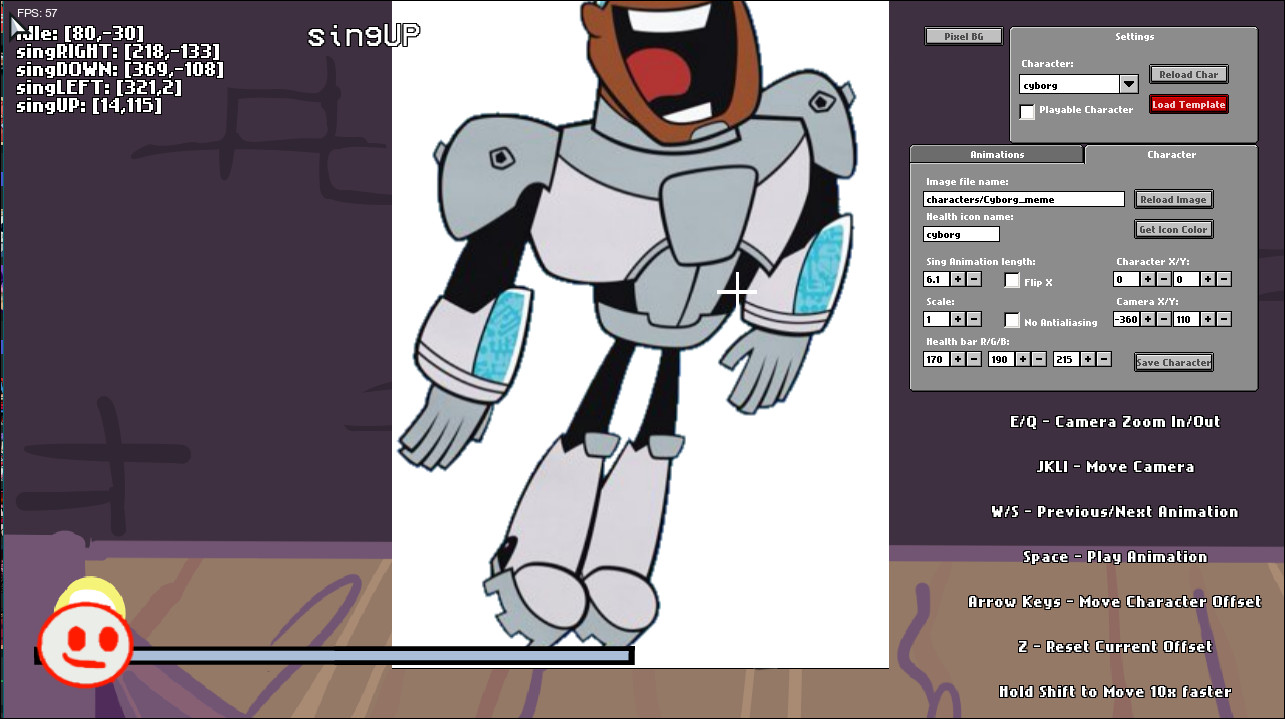Click the 'Z - Reset Current Offset' hint
This screenshot has height=719, width=1285.
[x=1115, y=647]
